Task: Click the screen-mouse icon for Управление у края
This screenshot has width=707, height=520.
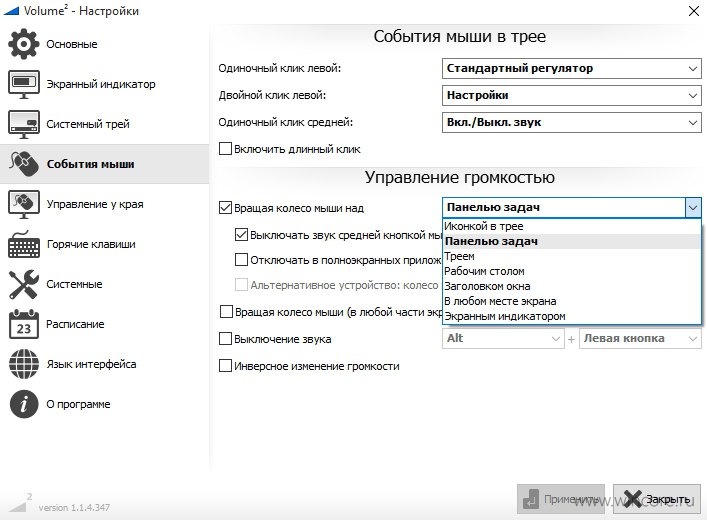Action: [x=23, y=204]
